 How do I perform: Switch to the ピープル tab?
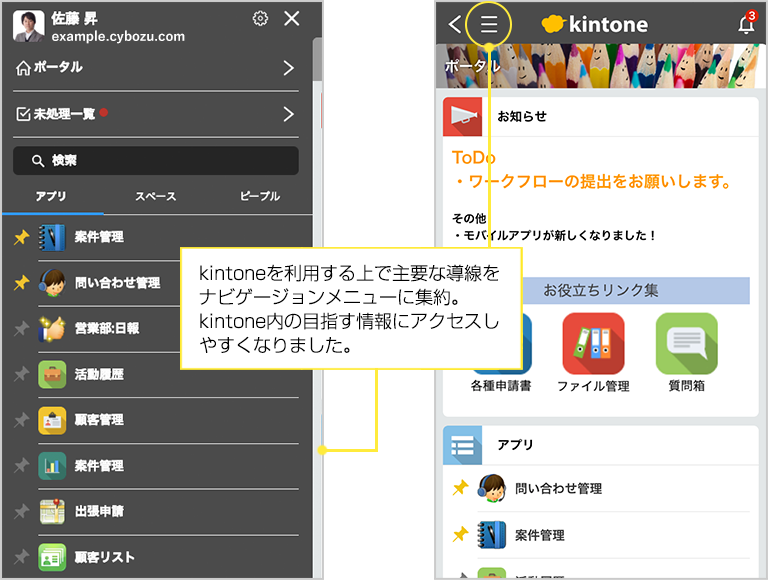(260, 196)
